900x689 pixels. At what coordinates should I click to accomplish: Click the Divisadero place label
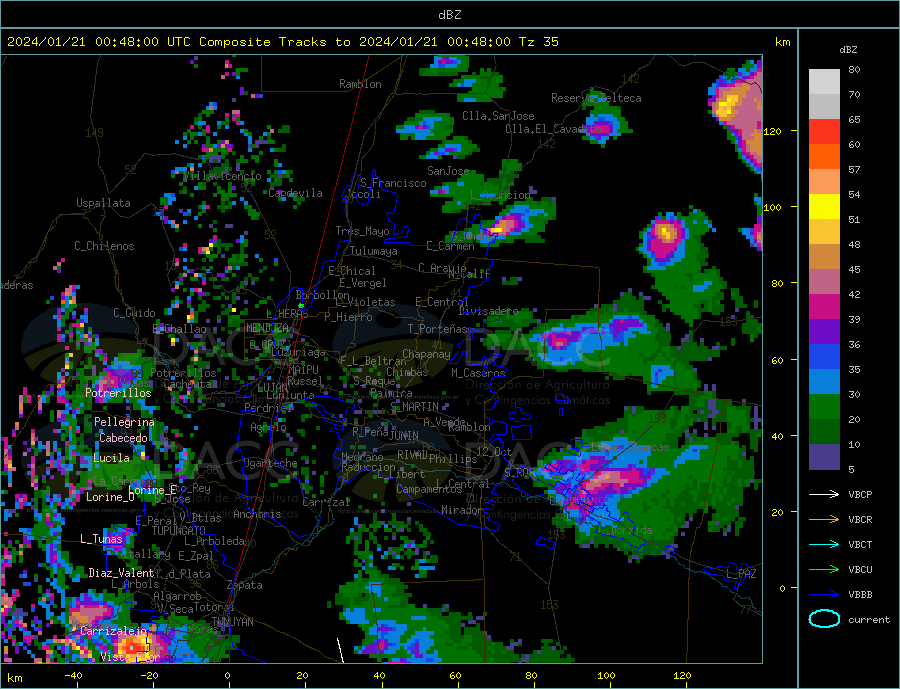coord(488,311)
